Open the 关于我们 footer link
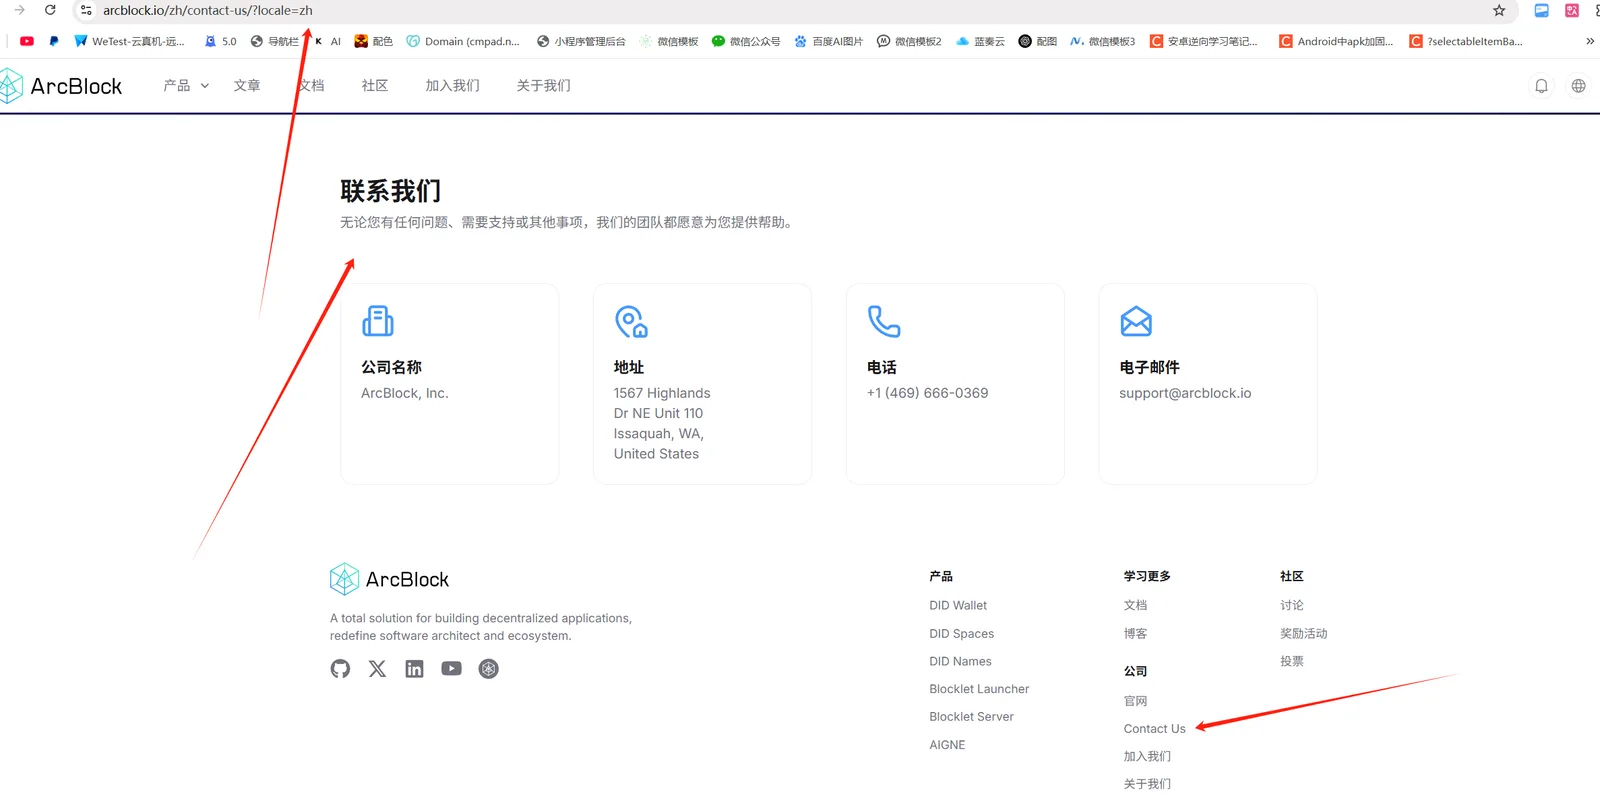This screenshot has height=805, width=1600. click(x=1147, y=784)
